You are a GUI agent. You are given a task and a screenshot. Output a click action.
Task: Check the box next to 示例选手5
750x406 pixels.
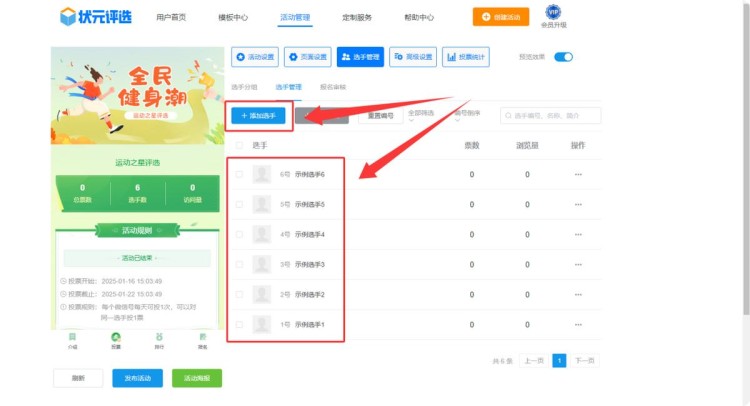[x=238, y=205]
